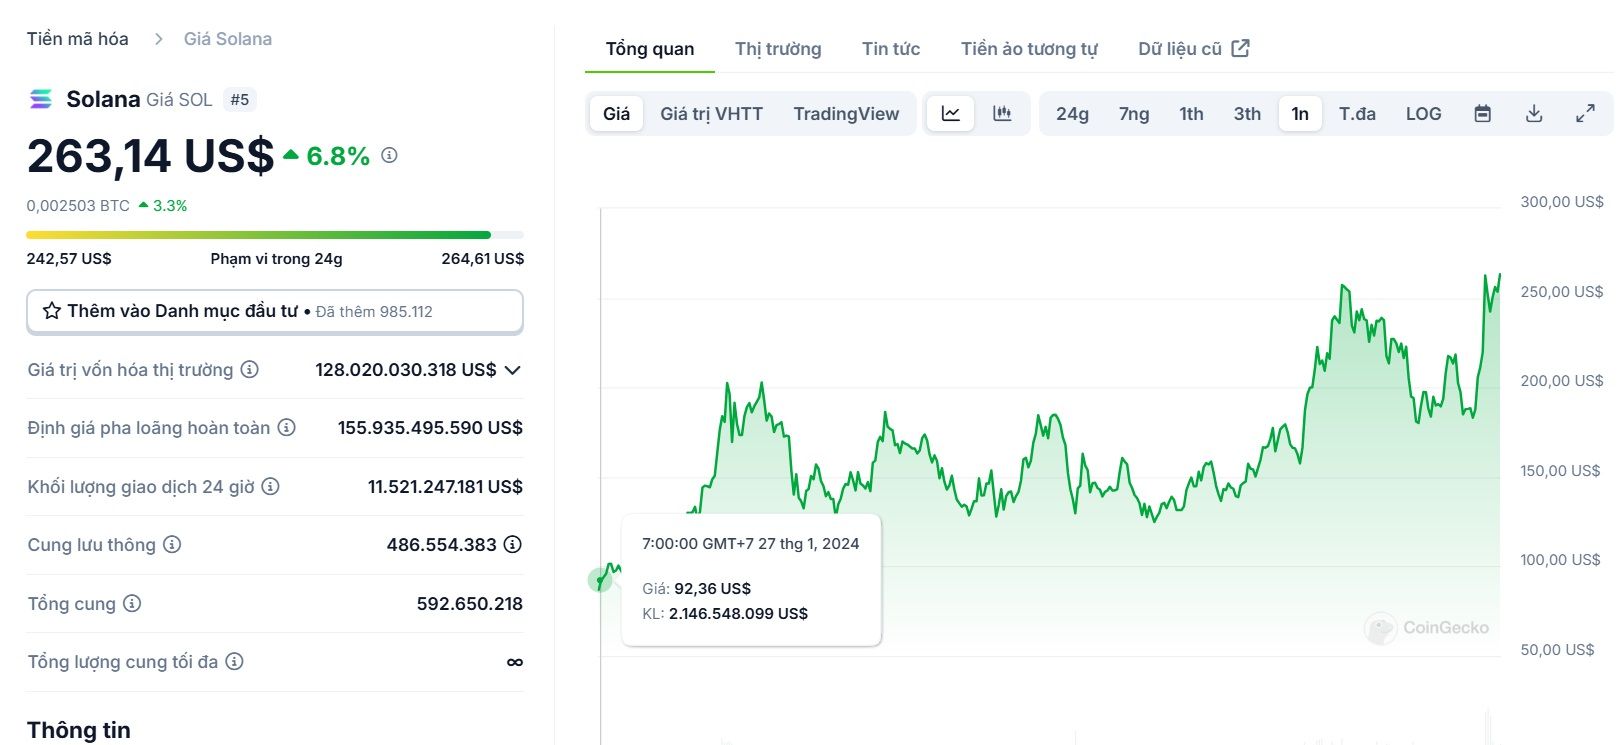Click the 242,57 US$ low value
The width and height of the screenshot is (1621, 745).
[69, 258]
